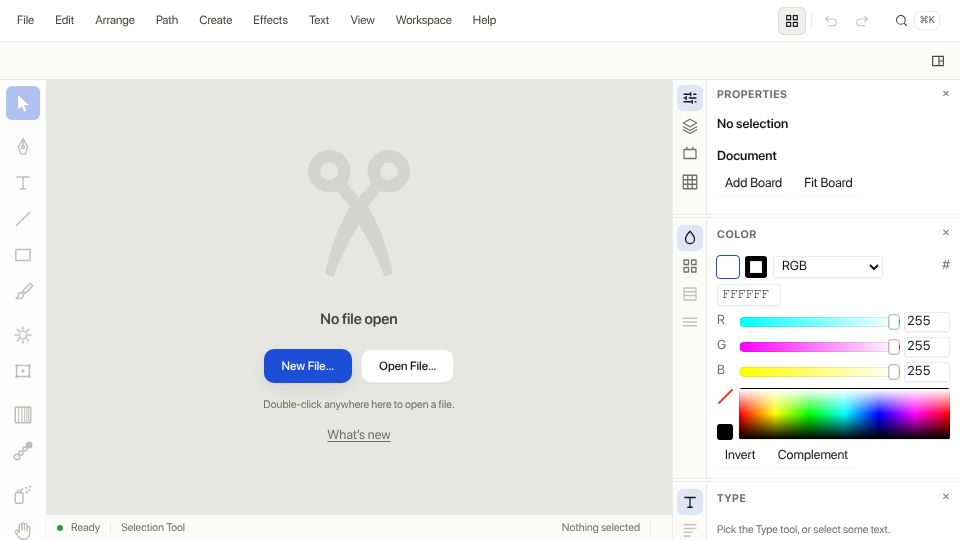This screenshot has width=960, height=540.
Task: Close the Type panel
Action: pos(946,497)
